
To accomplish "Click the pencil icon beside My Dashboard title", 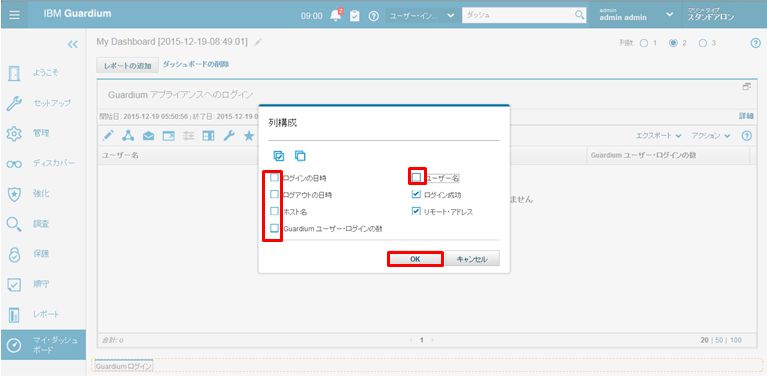I will click(x=258, y=43).
